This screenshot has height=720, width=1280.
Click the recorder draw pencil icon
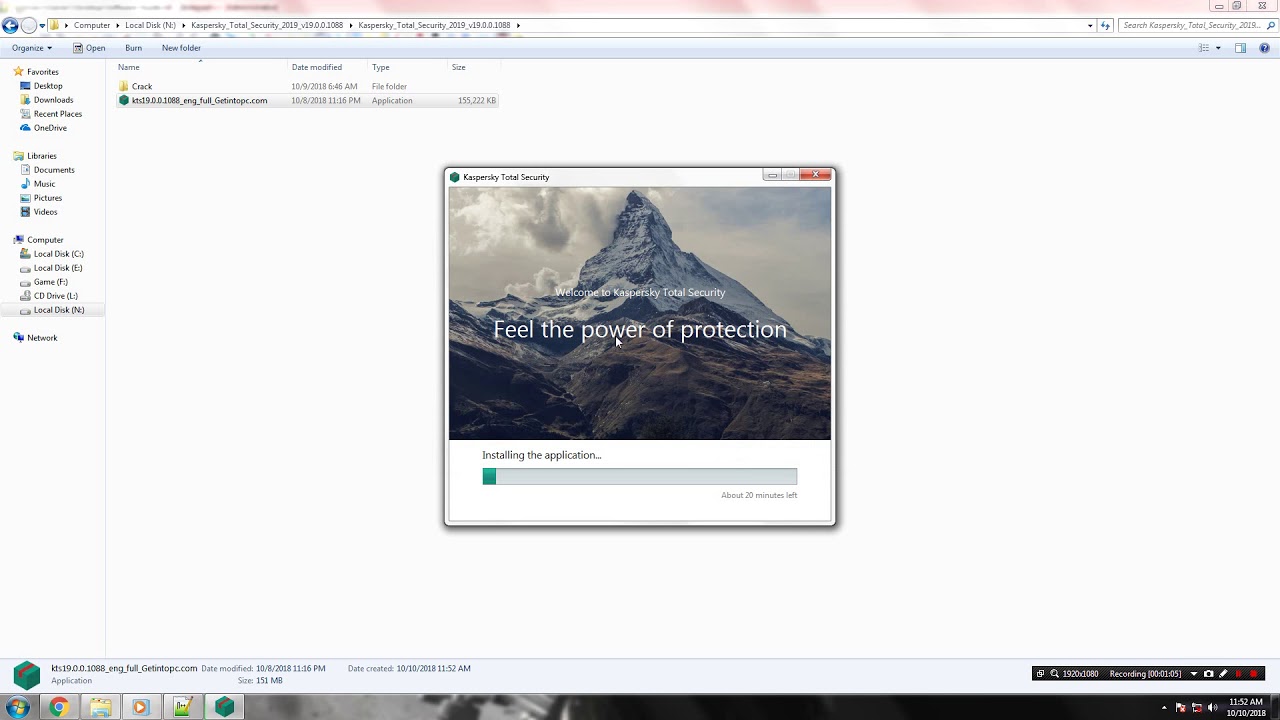coord(1223,674)
